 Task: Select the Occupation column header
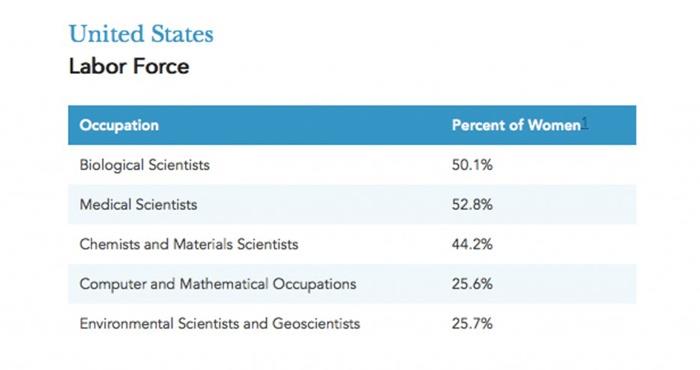click(x=119, y=125)
